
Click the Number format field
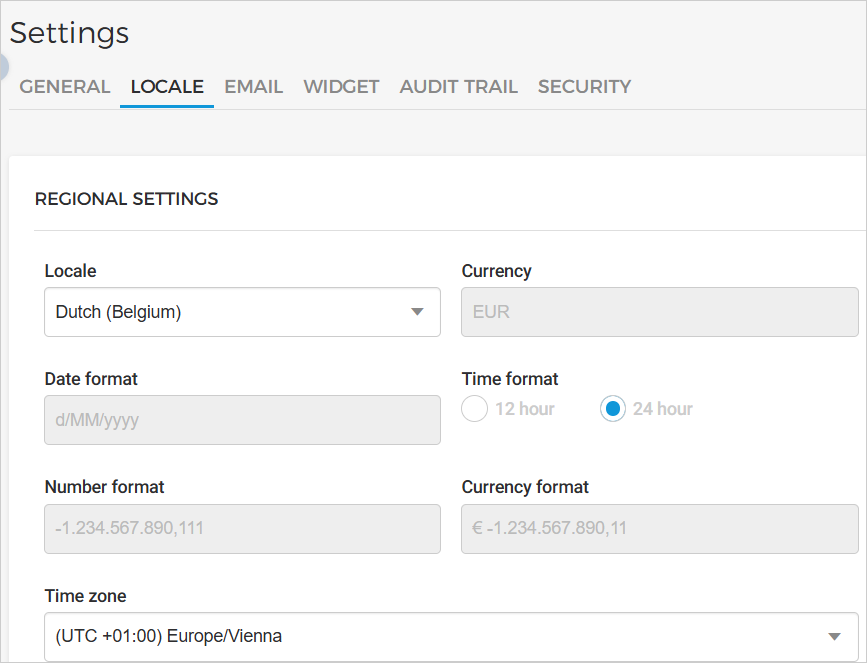(242, 528)
